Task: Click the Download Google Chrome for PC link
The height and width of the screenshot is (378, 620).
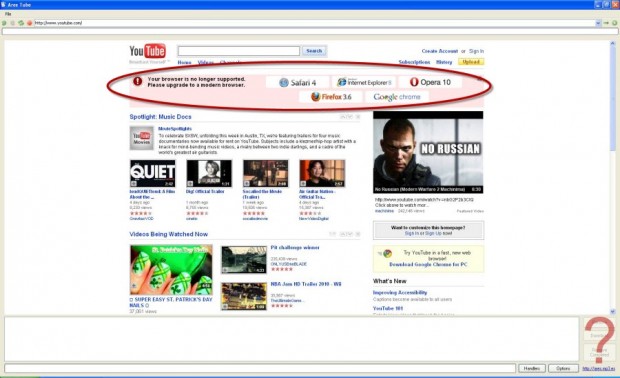Action: tap(428, 265)
